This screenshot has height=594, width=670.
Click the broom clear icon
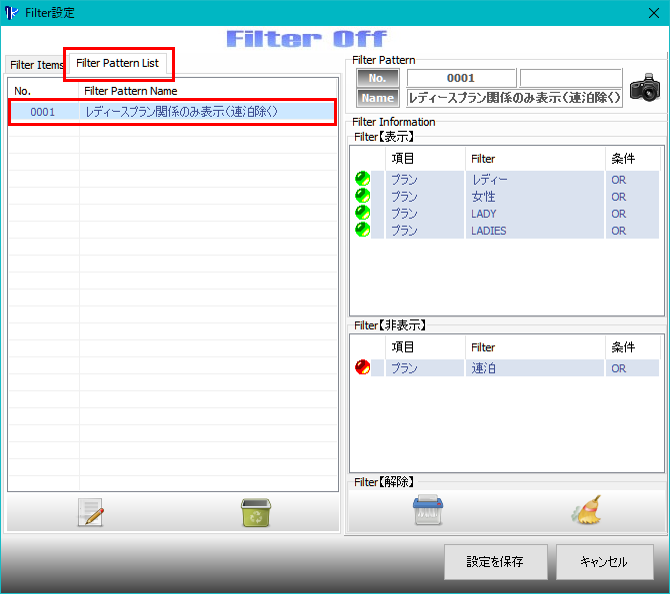pos(586,511)
